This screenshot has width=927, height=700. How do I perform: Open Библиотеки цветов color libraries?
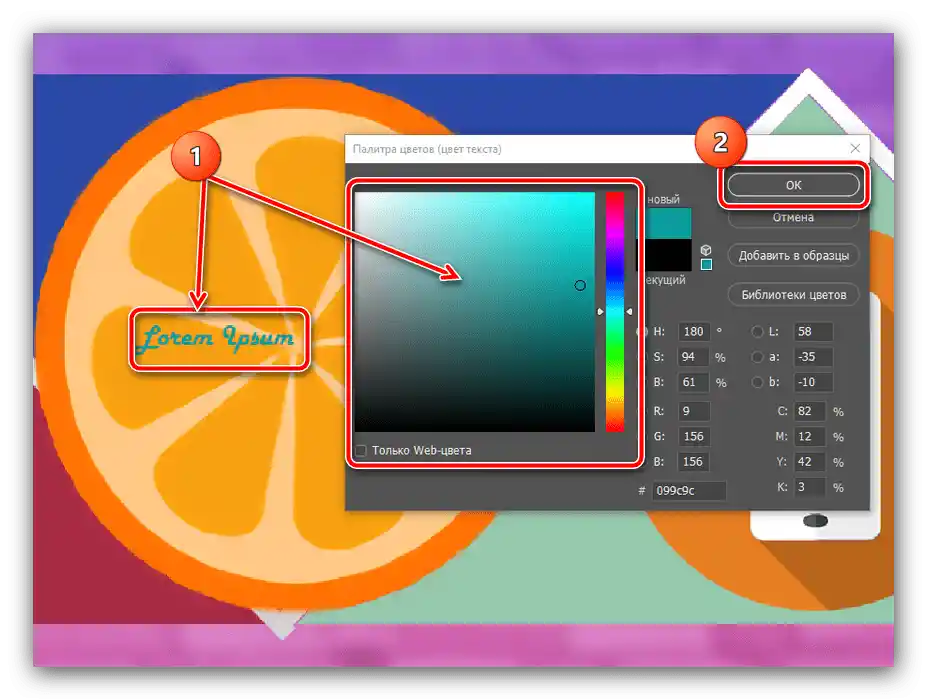[x=793, y=294]
